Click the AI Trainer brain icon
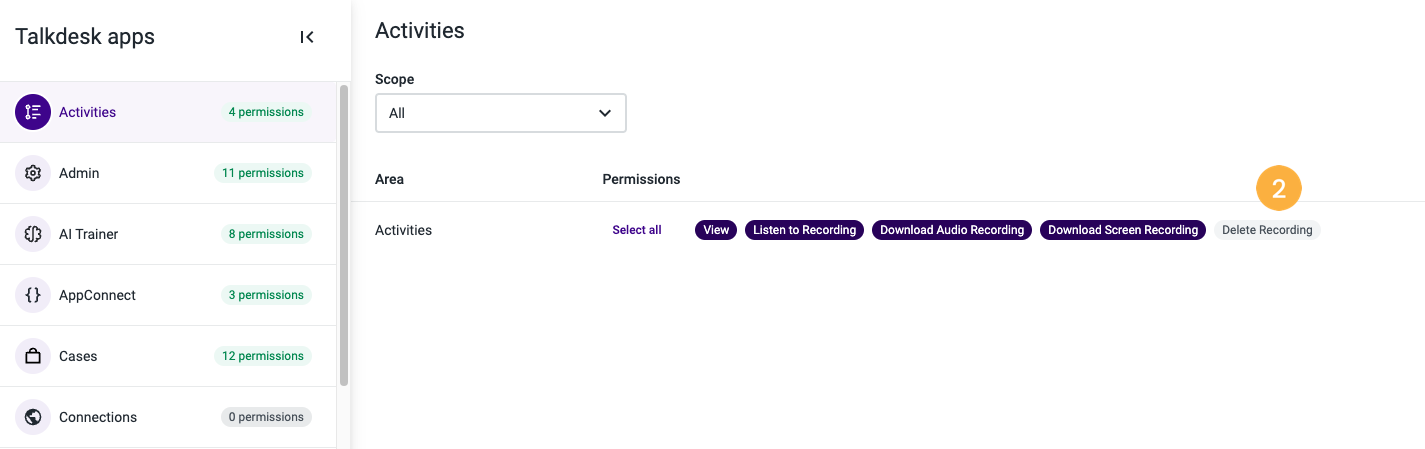This screenshot has height=449, width=1425. pos(33,234)
